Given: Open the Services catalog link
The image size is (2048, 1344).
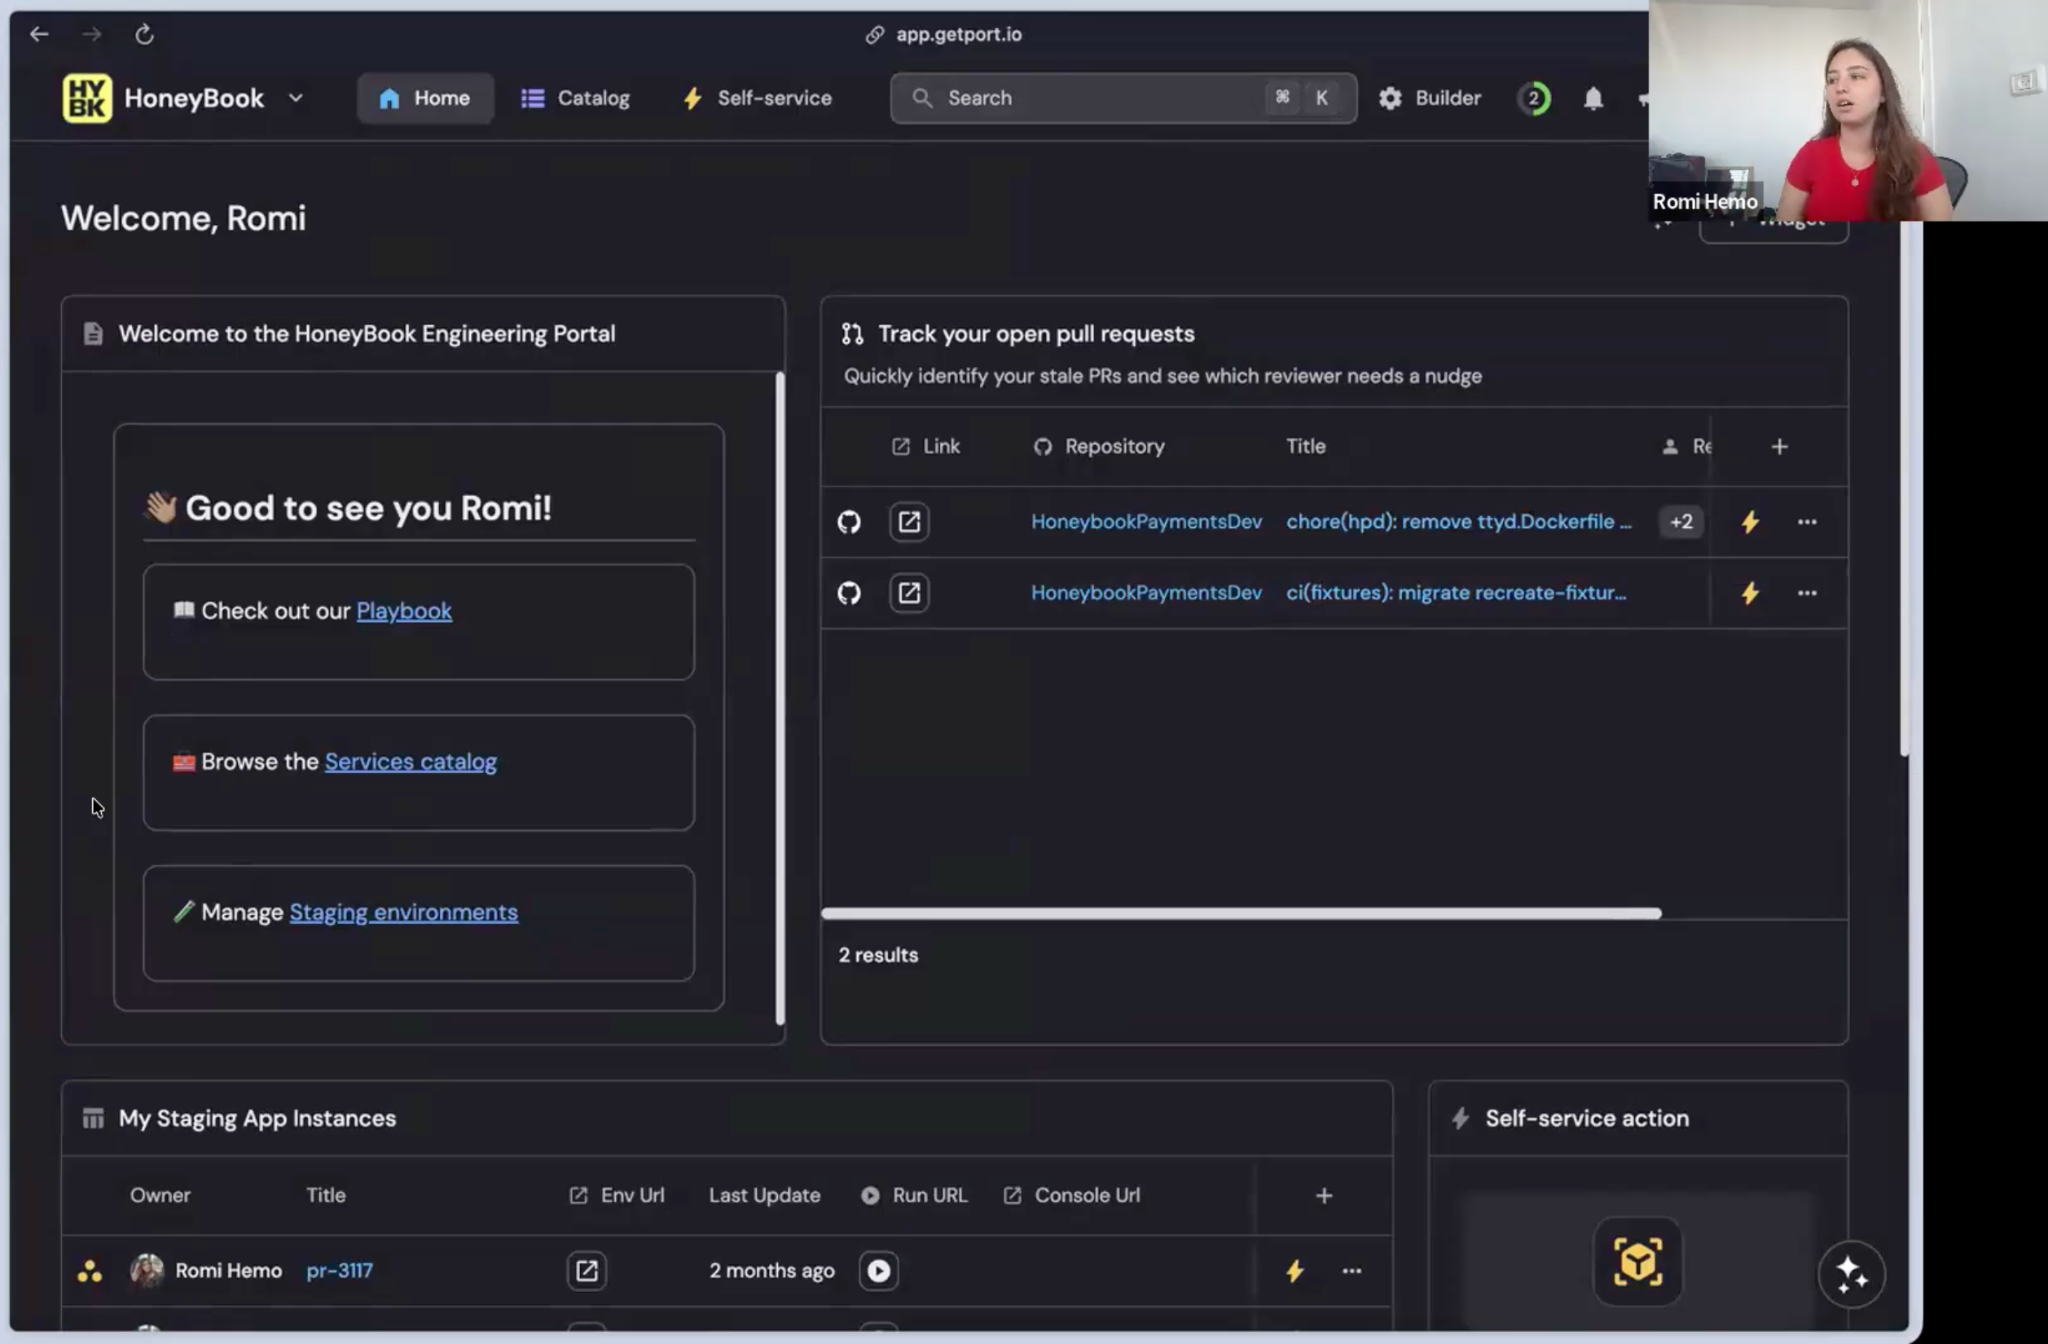Looking at the screenshot, I should pyautogui.click(x=410, y=762).
